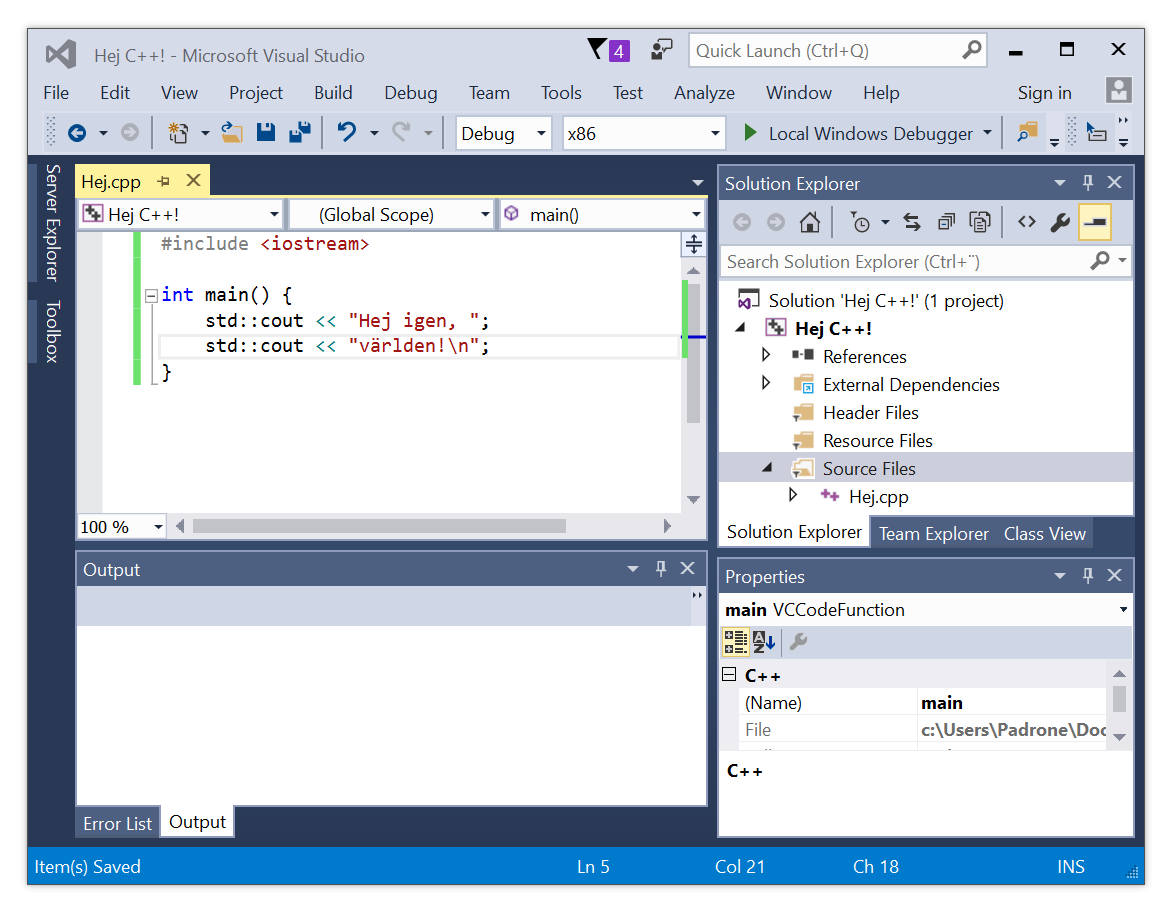The height and width of the screenshot is (912, 1171).
Task: Click the editor vertical scrollbar thumb
Action: pos(693,353)
